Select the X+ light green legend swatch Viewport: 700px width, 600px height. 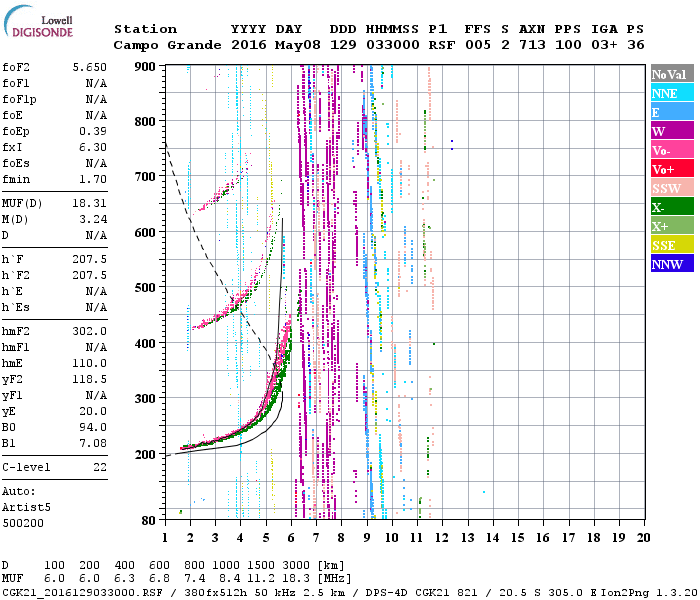(672, 226)
